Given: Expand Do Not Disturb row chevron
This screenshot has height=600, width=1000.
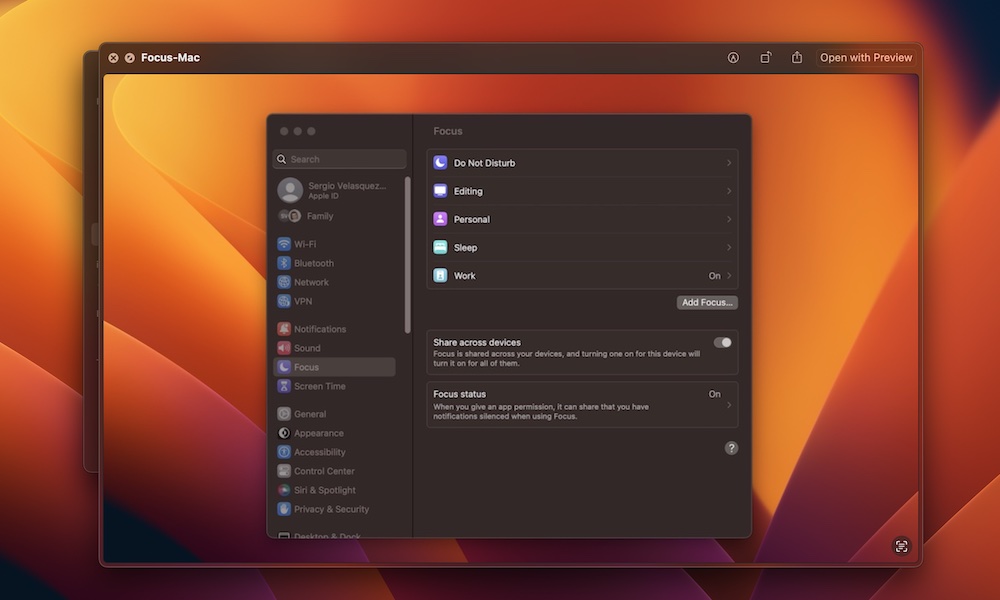Looking at the screenshot, I should (x=729, y=163).
